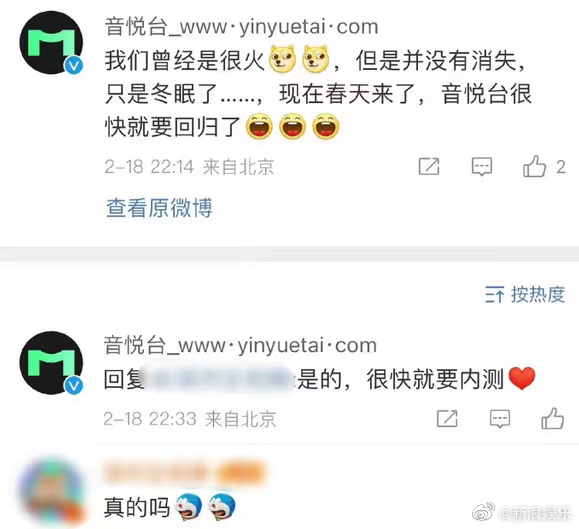Viewport: 579px width, 529px height.
Task: Click the 音悦台 username on the reply comment
Action: click(240, 346)
